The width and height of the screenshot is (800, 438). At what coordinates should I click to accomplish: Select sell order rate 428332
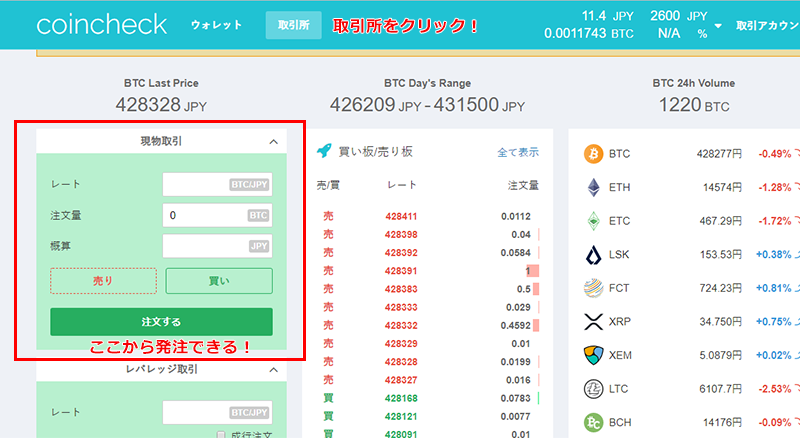pos(401,325)
